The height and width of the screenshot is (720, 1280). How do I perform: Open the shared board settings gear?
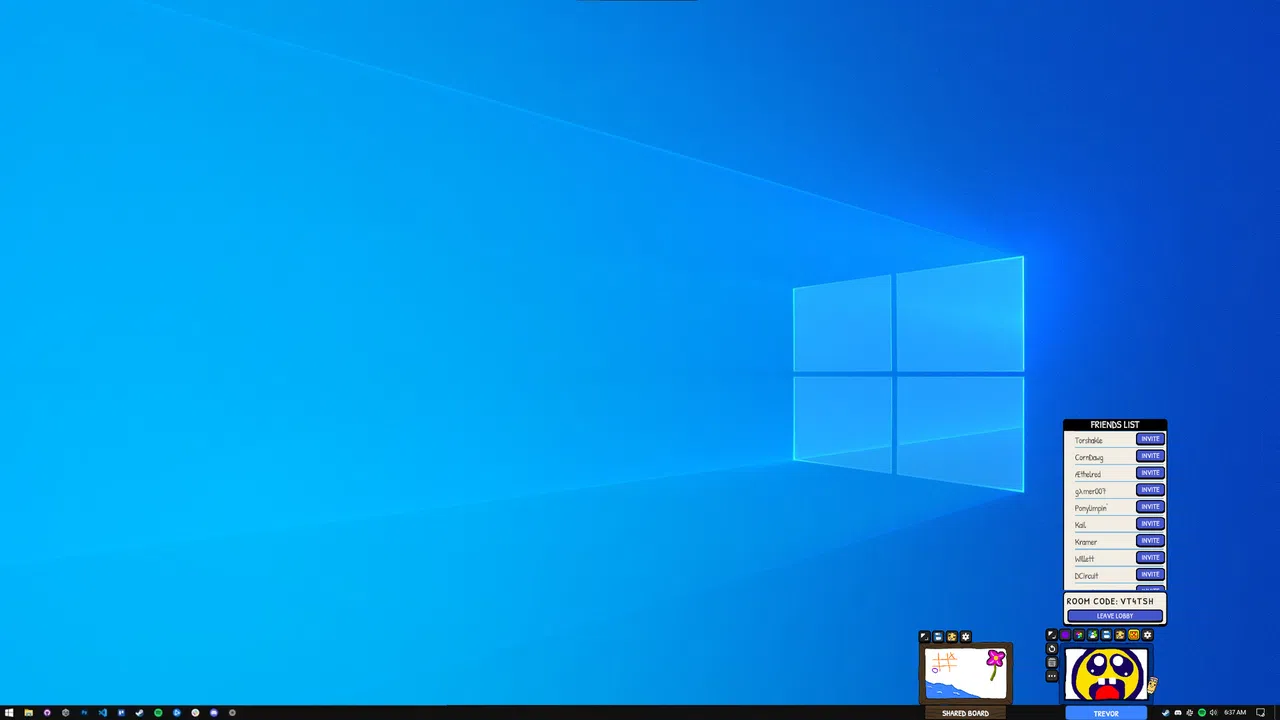click(965, 637)
